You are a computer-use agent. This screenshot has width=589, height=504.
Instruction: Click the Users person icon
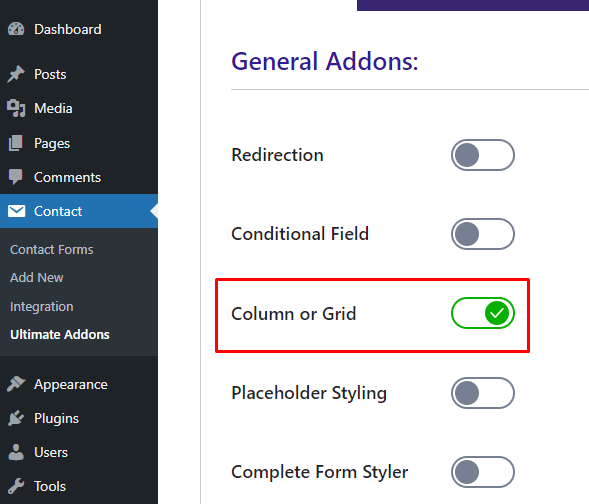16,452
